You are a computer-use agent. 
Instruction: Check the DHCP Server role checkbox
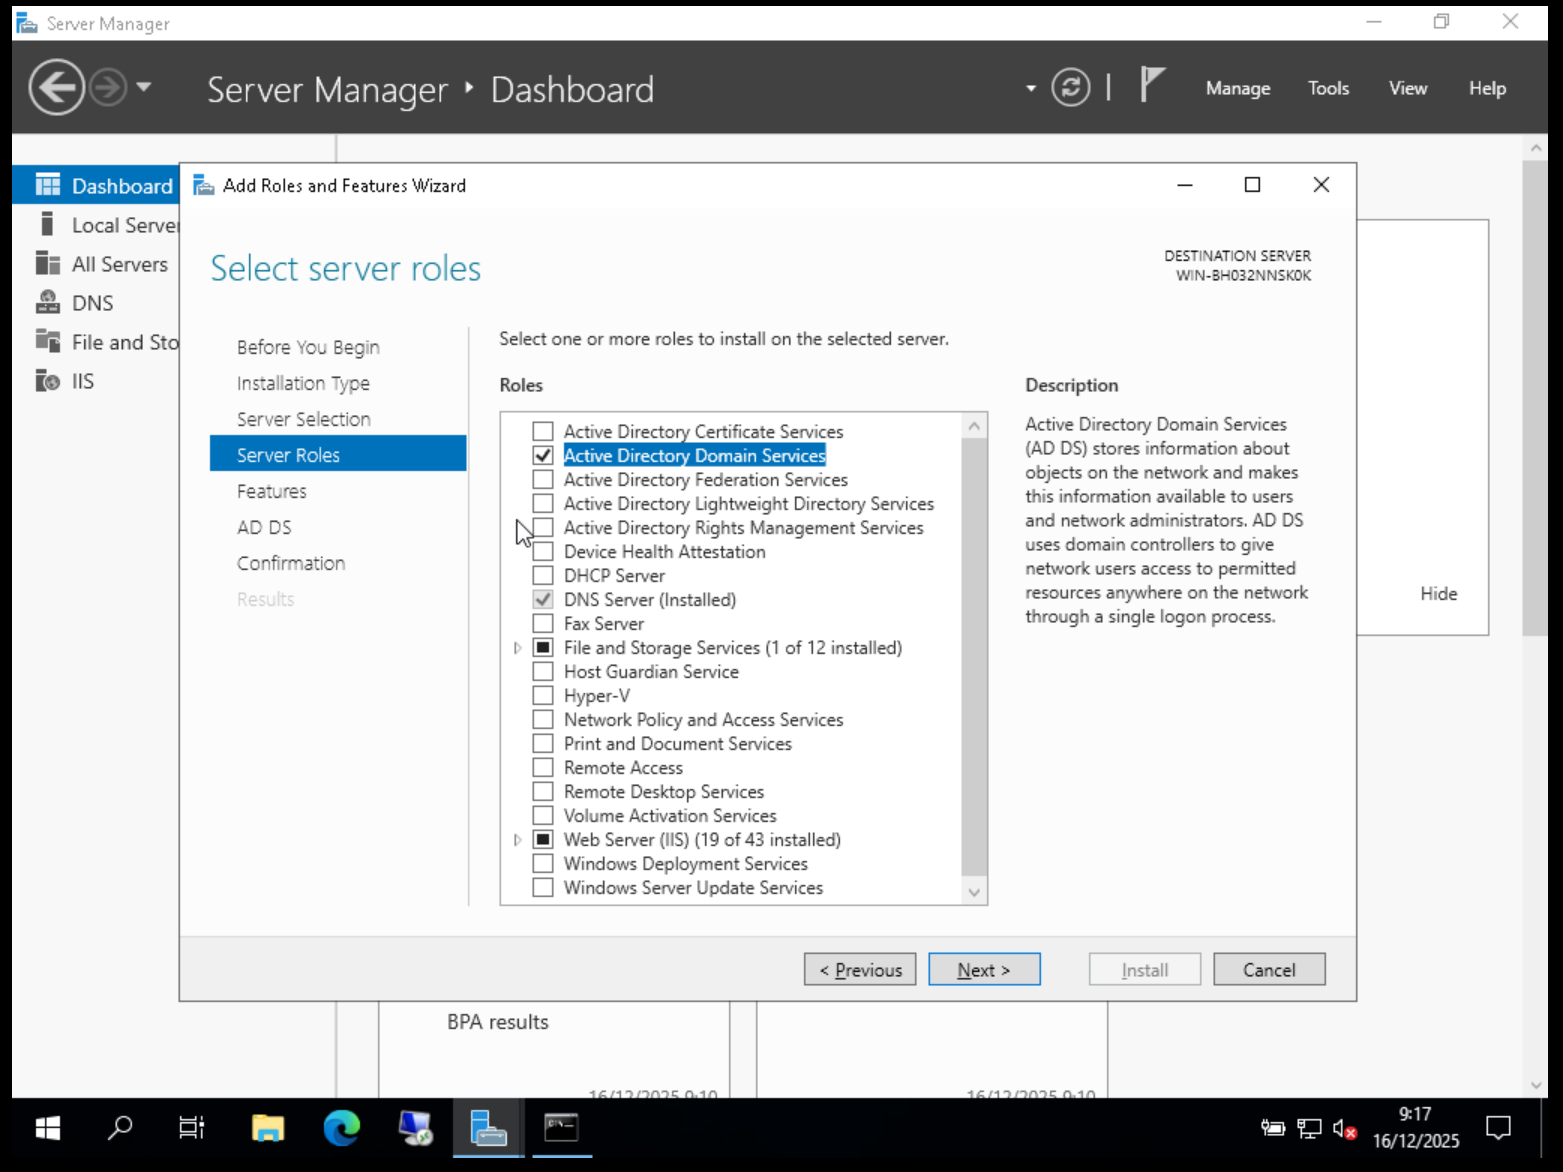pyautogui.click(x=543, y=576)
